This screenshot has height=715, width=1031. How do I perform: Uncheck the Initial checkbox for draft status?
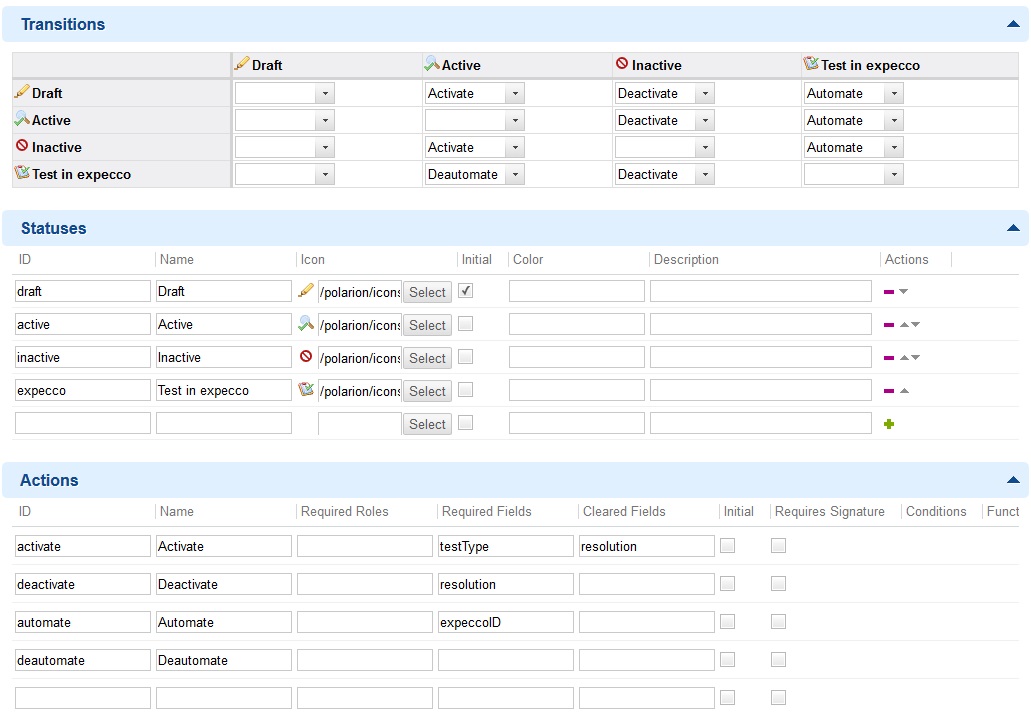click(466, 291)
